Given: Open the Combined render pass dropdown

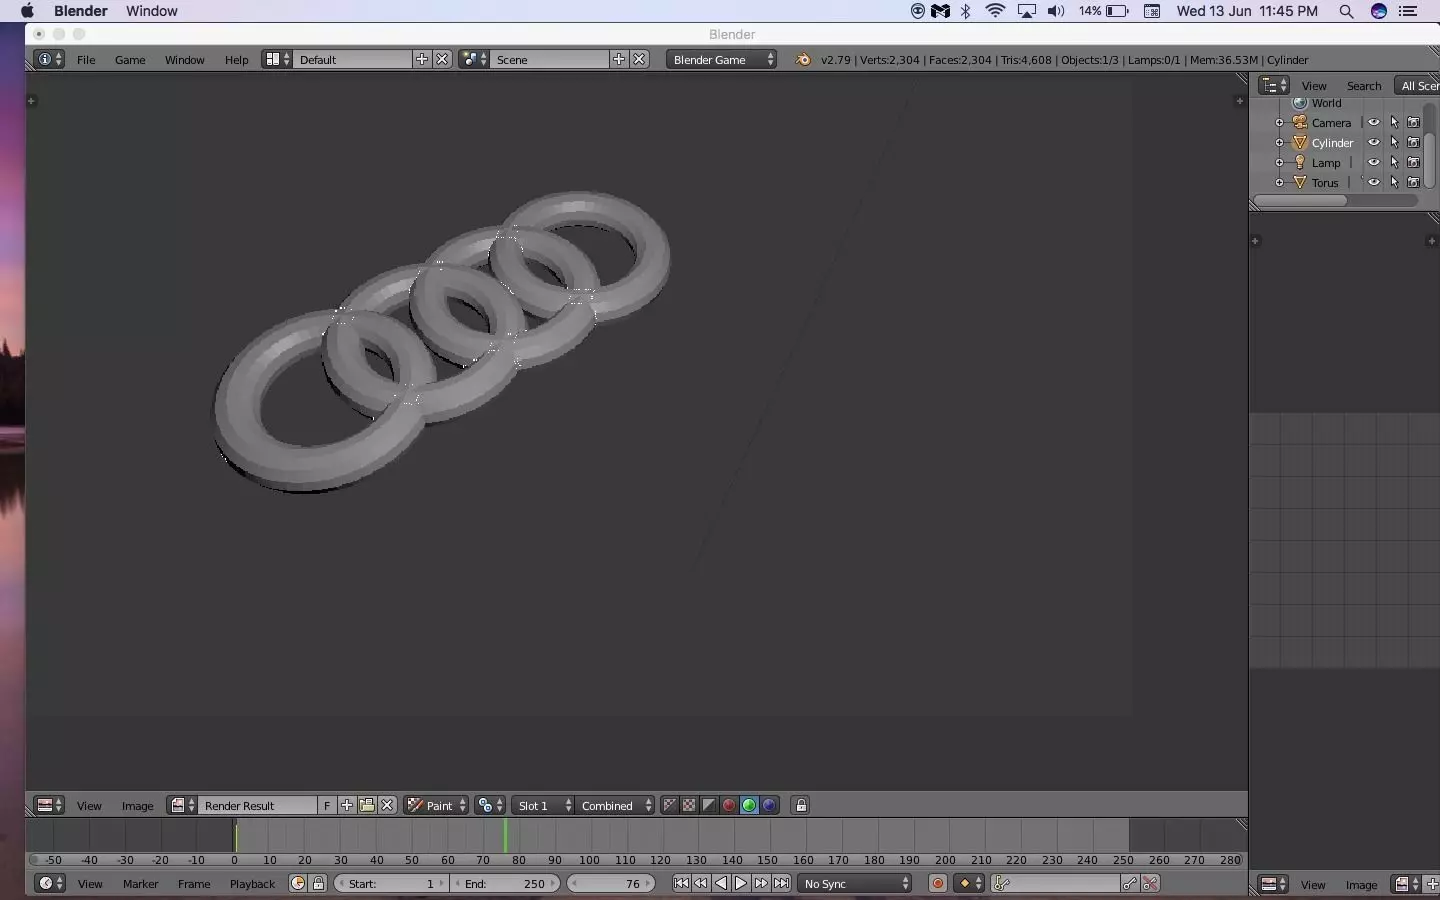Looking at the screenshot, I should pos(615,805).
